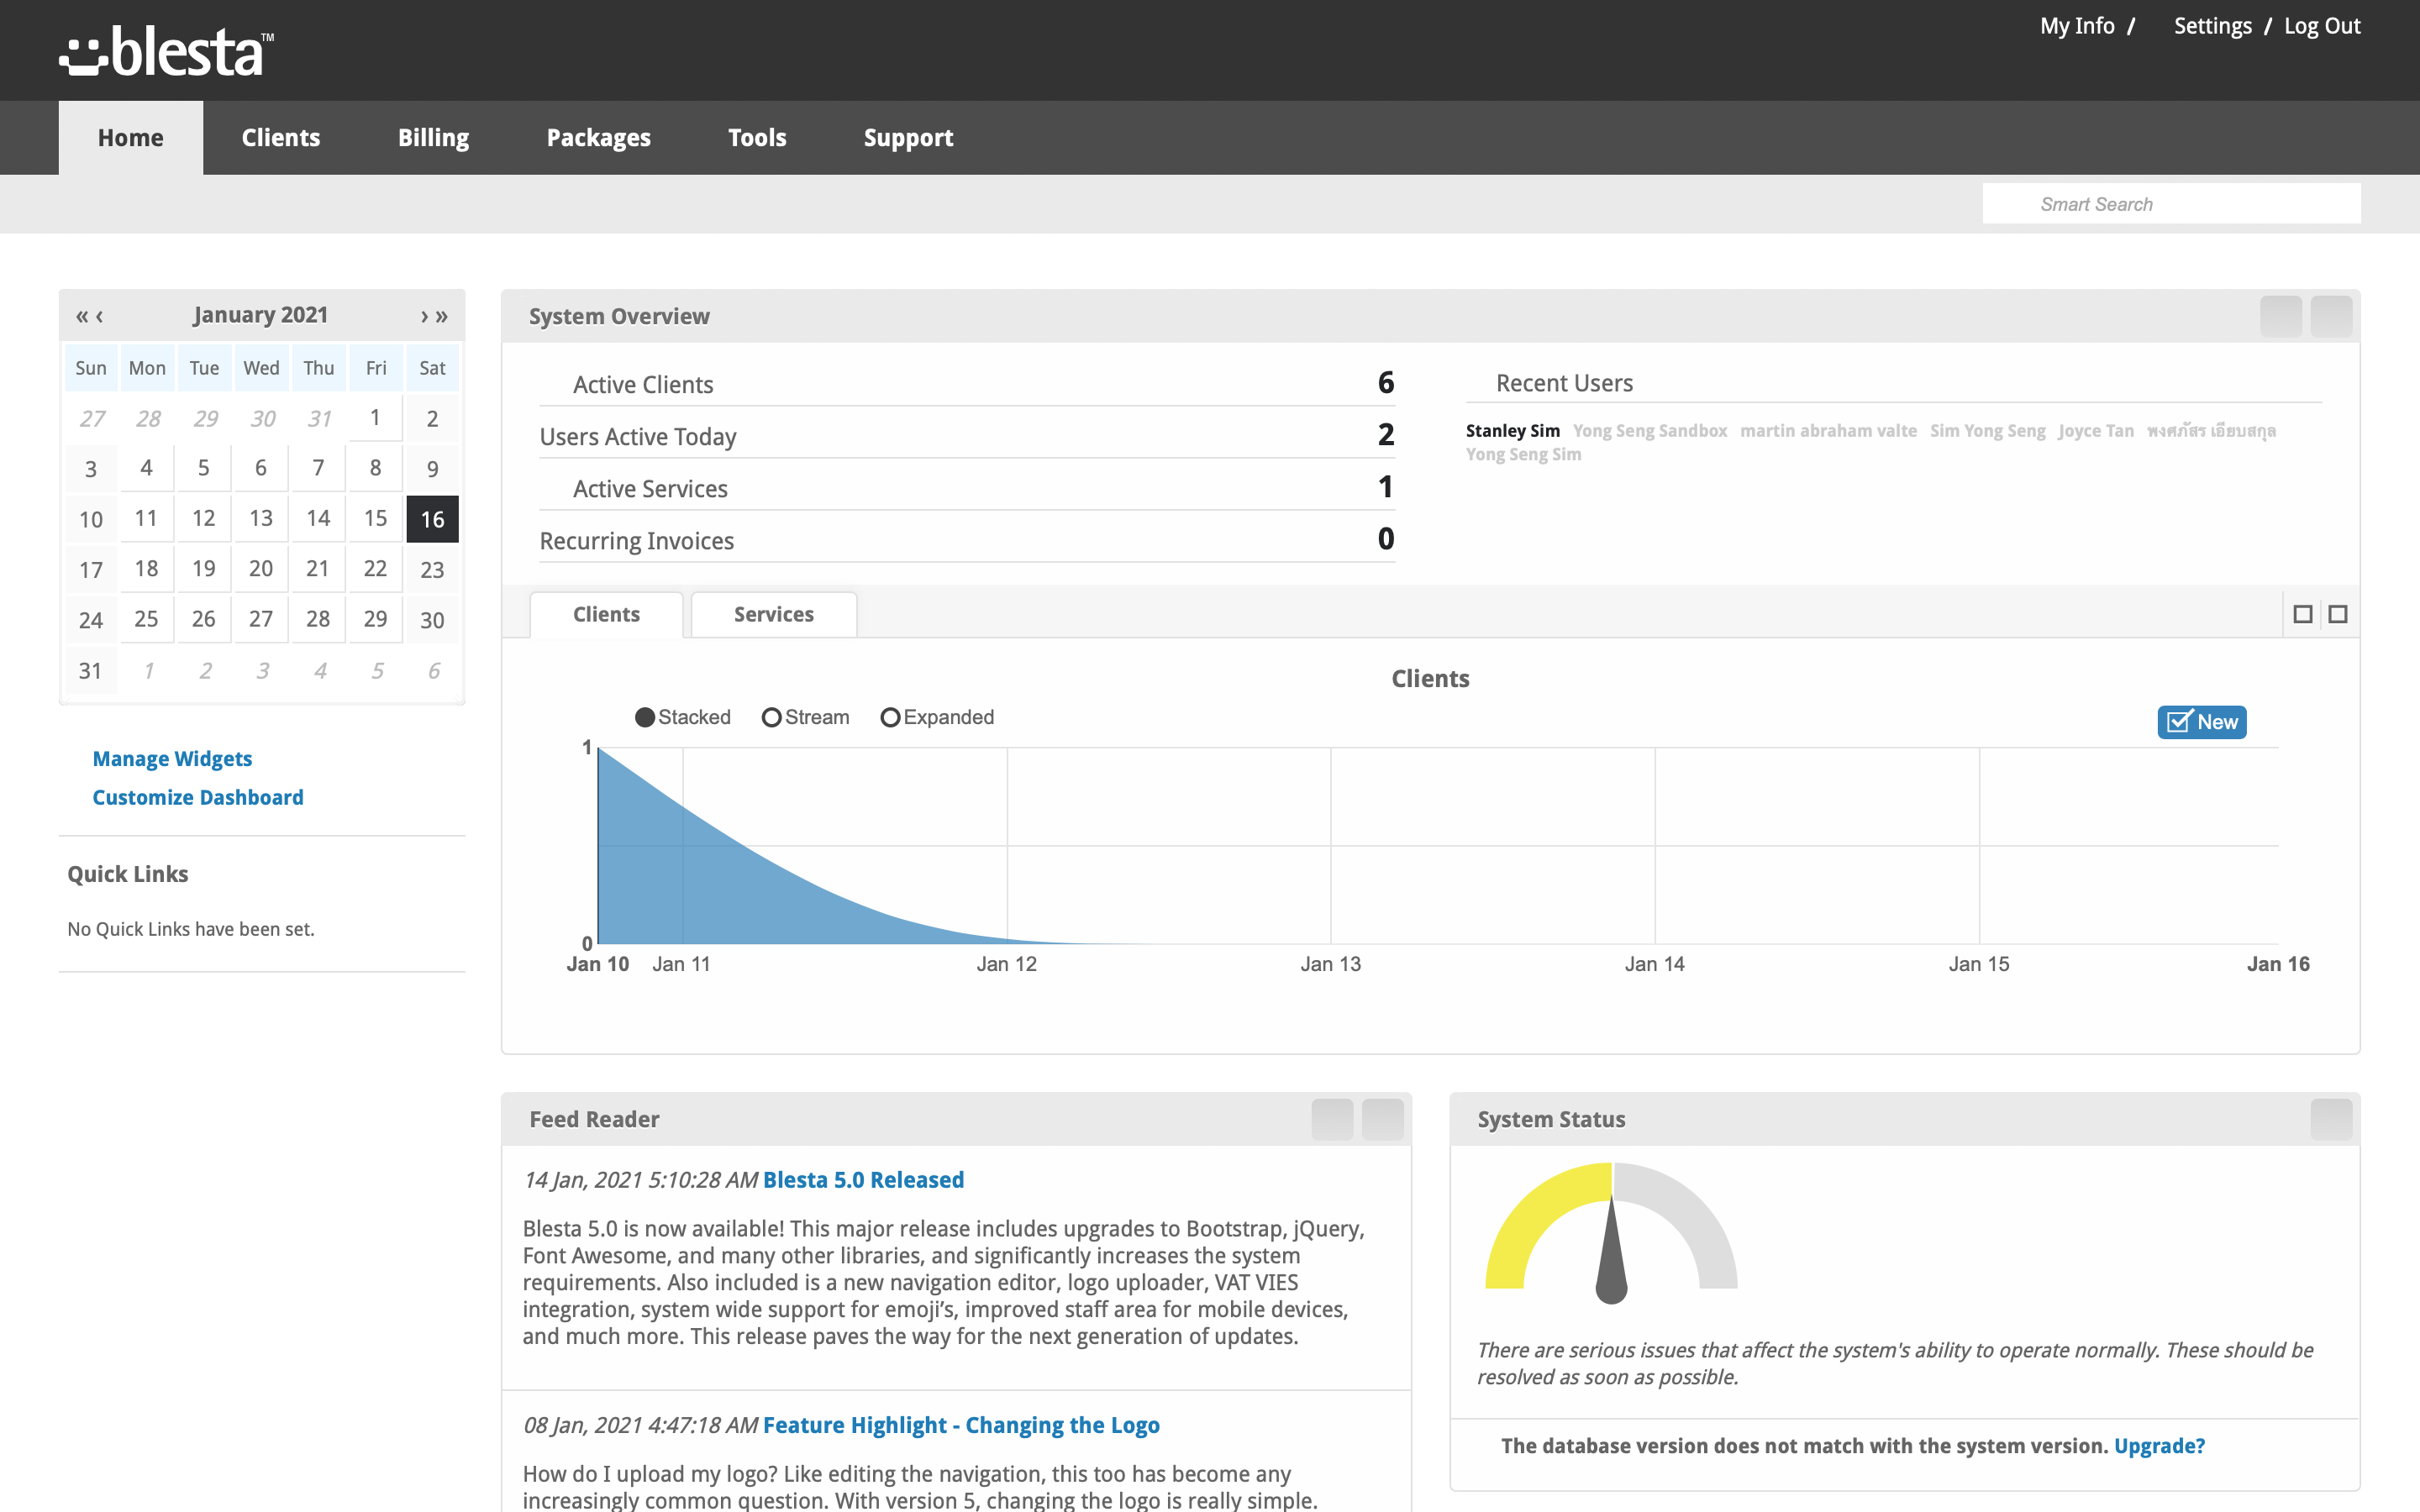Viewport: 2420px width, 1512px height.
Task: Open recent user Stanley Sim
Action: [1512, 431]
